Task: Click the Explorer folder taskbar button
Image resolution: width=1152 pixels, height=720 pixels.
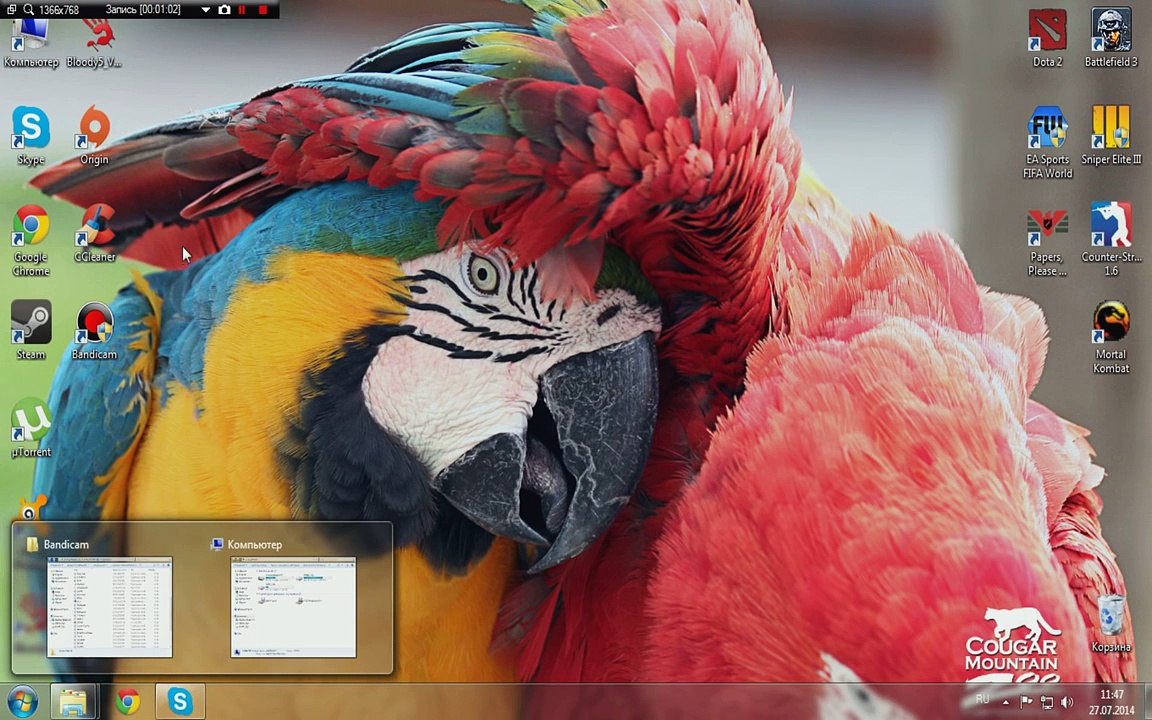Action: (73, 702)
